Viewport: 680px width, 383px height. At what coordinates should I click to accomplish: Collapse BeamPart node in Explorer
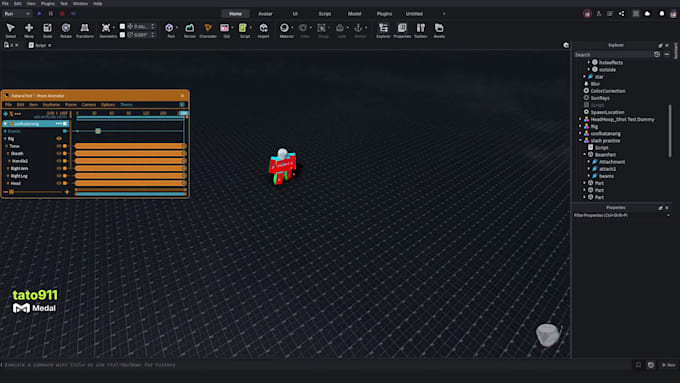[585, 155]
